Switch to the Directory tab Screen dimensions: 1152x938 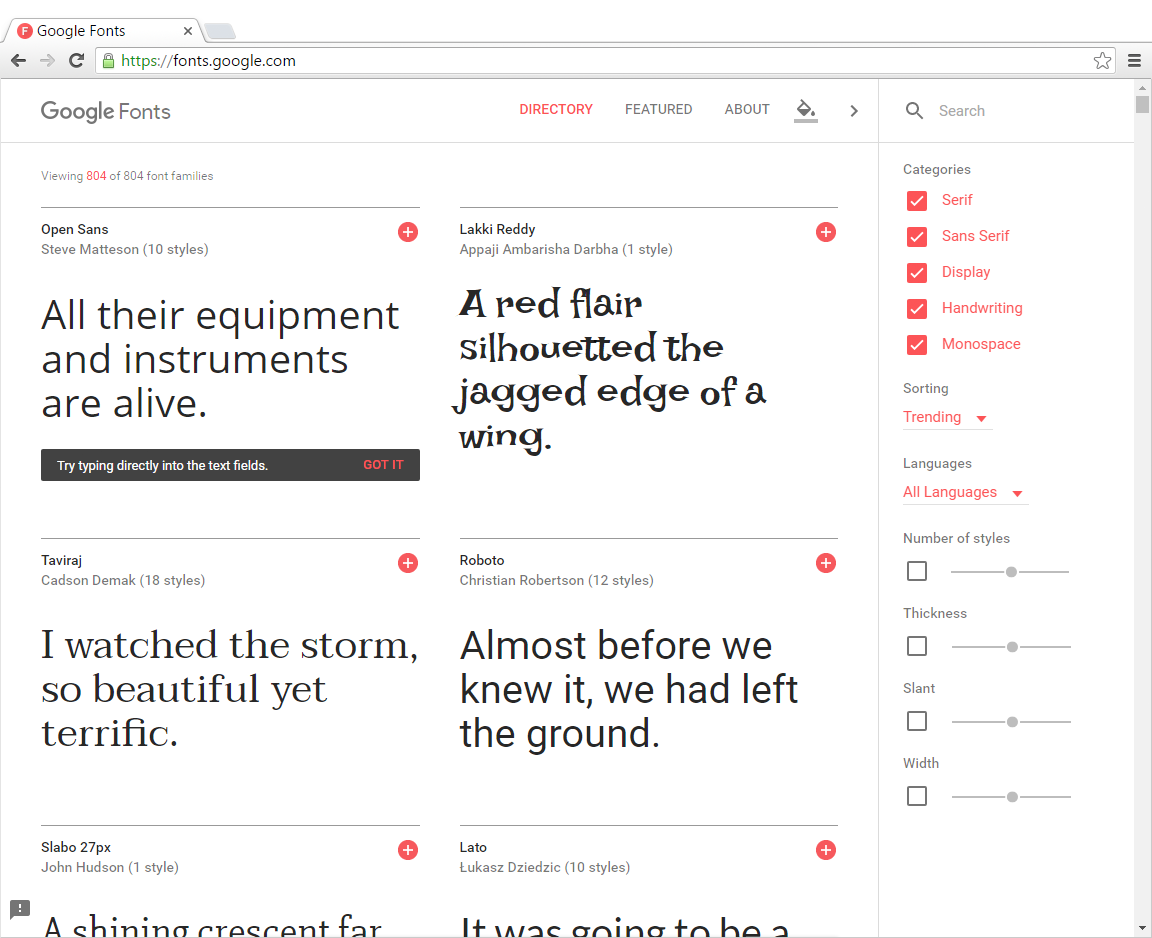point(555,109)
